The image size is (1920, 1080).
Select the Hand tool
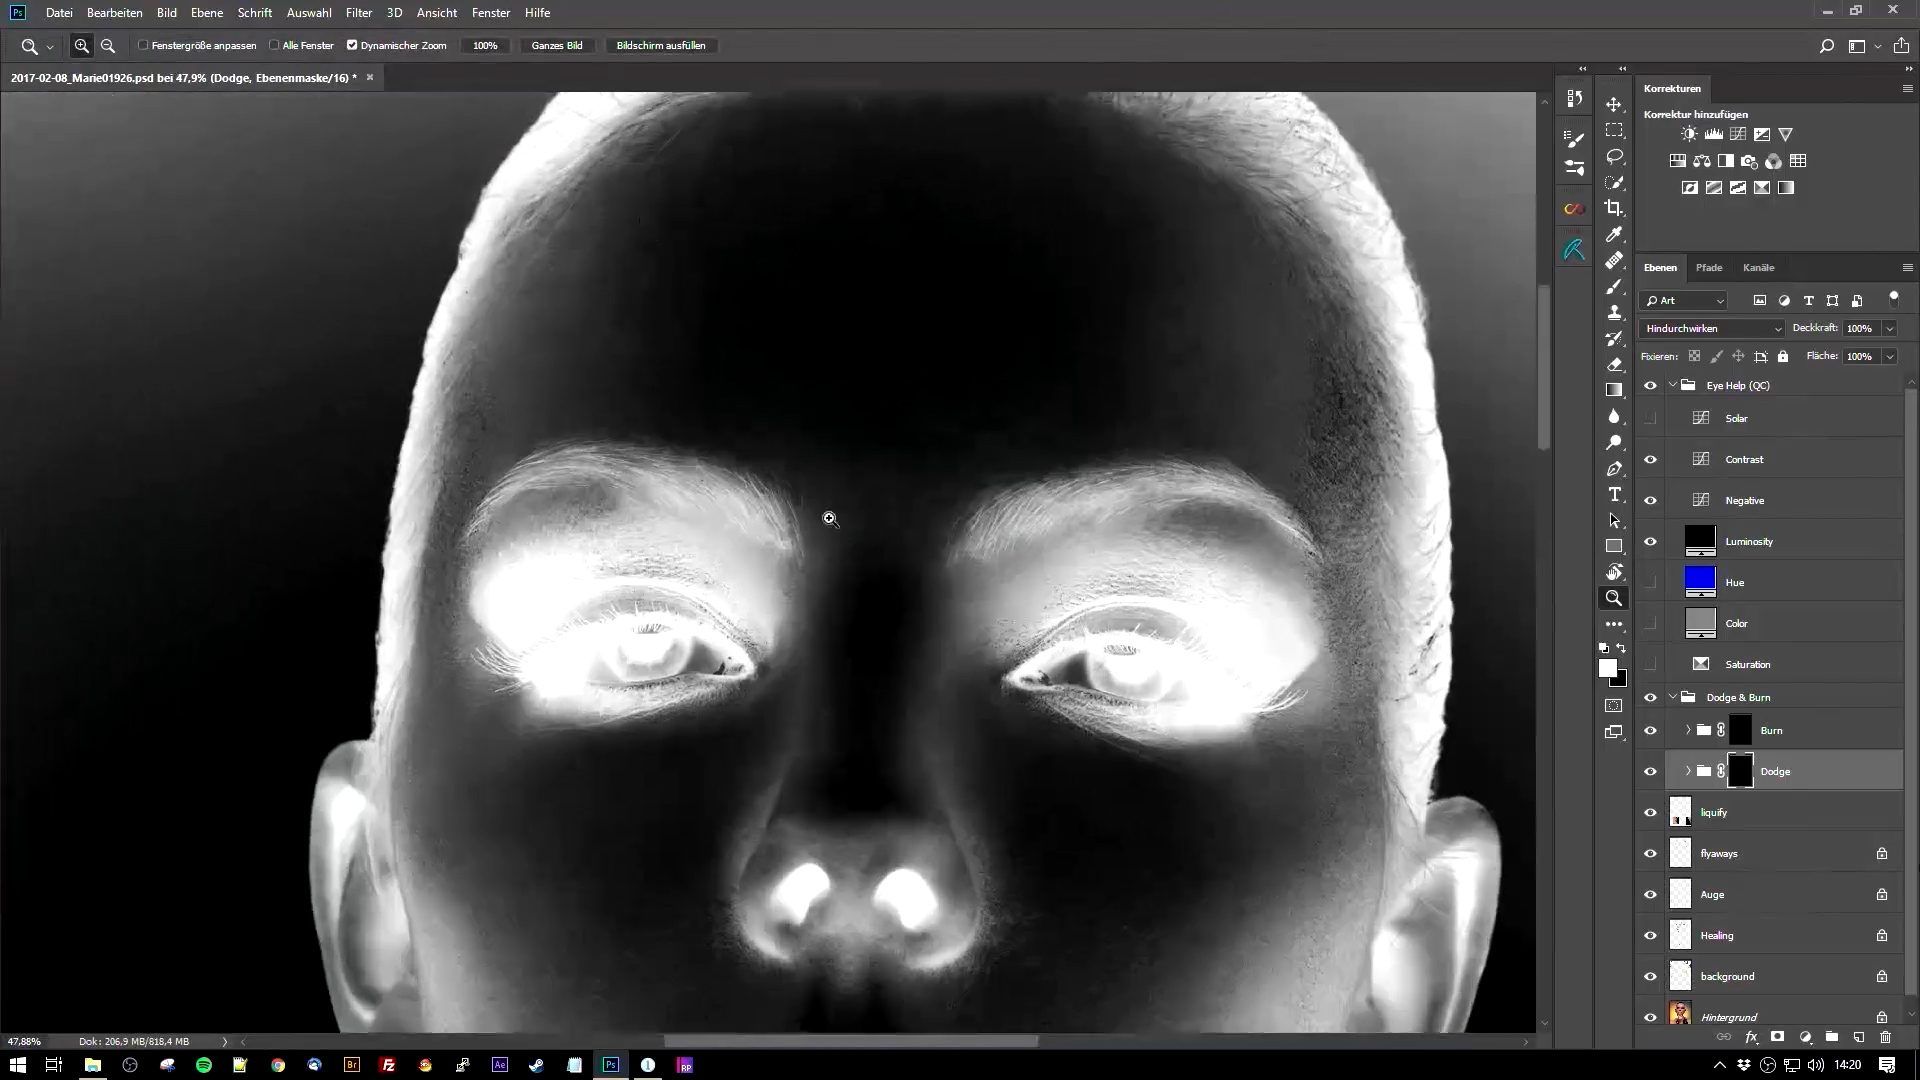pos(1614,572)
